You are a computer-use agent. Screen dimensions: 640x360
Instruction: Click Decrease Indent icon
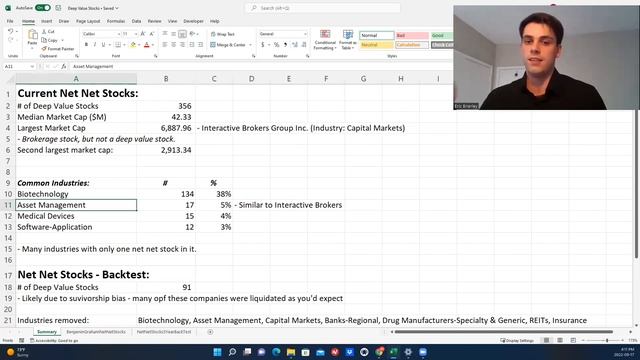(192, 44)
